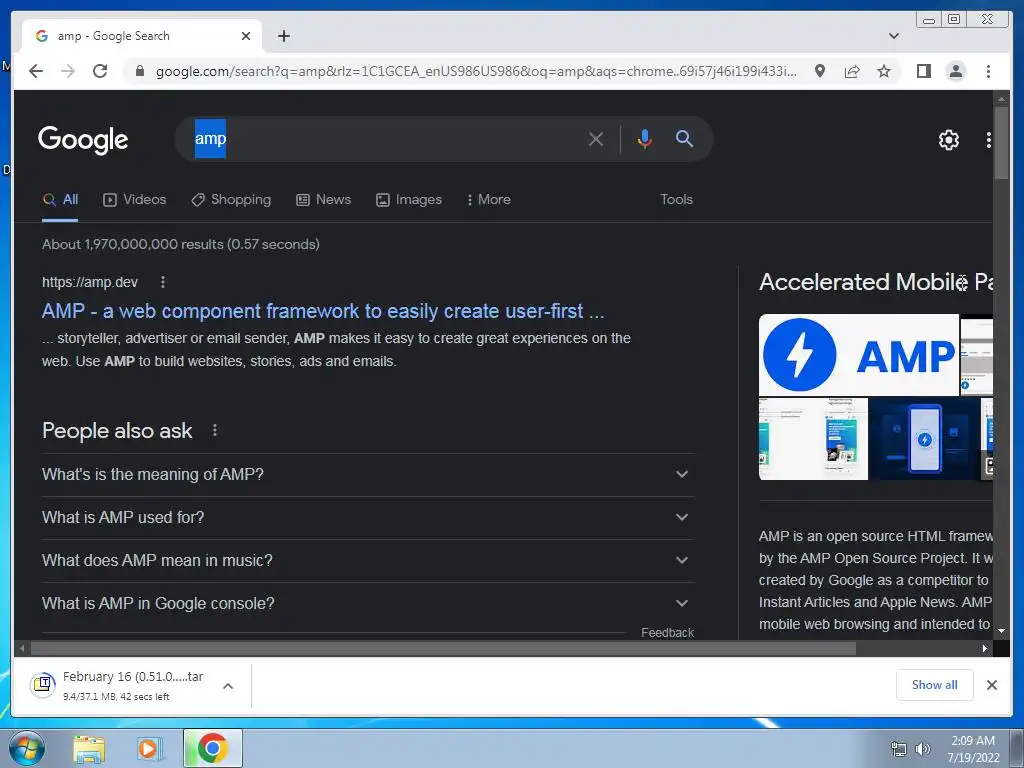Click the Accelerated Mobile Pages heading
This screenshot has height=768, width=1024.
875,282
